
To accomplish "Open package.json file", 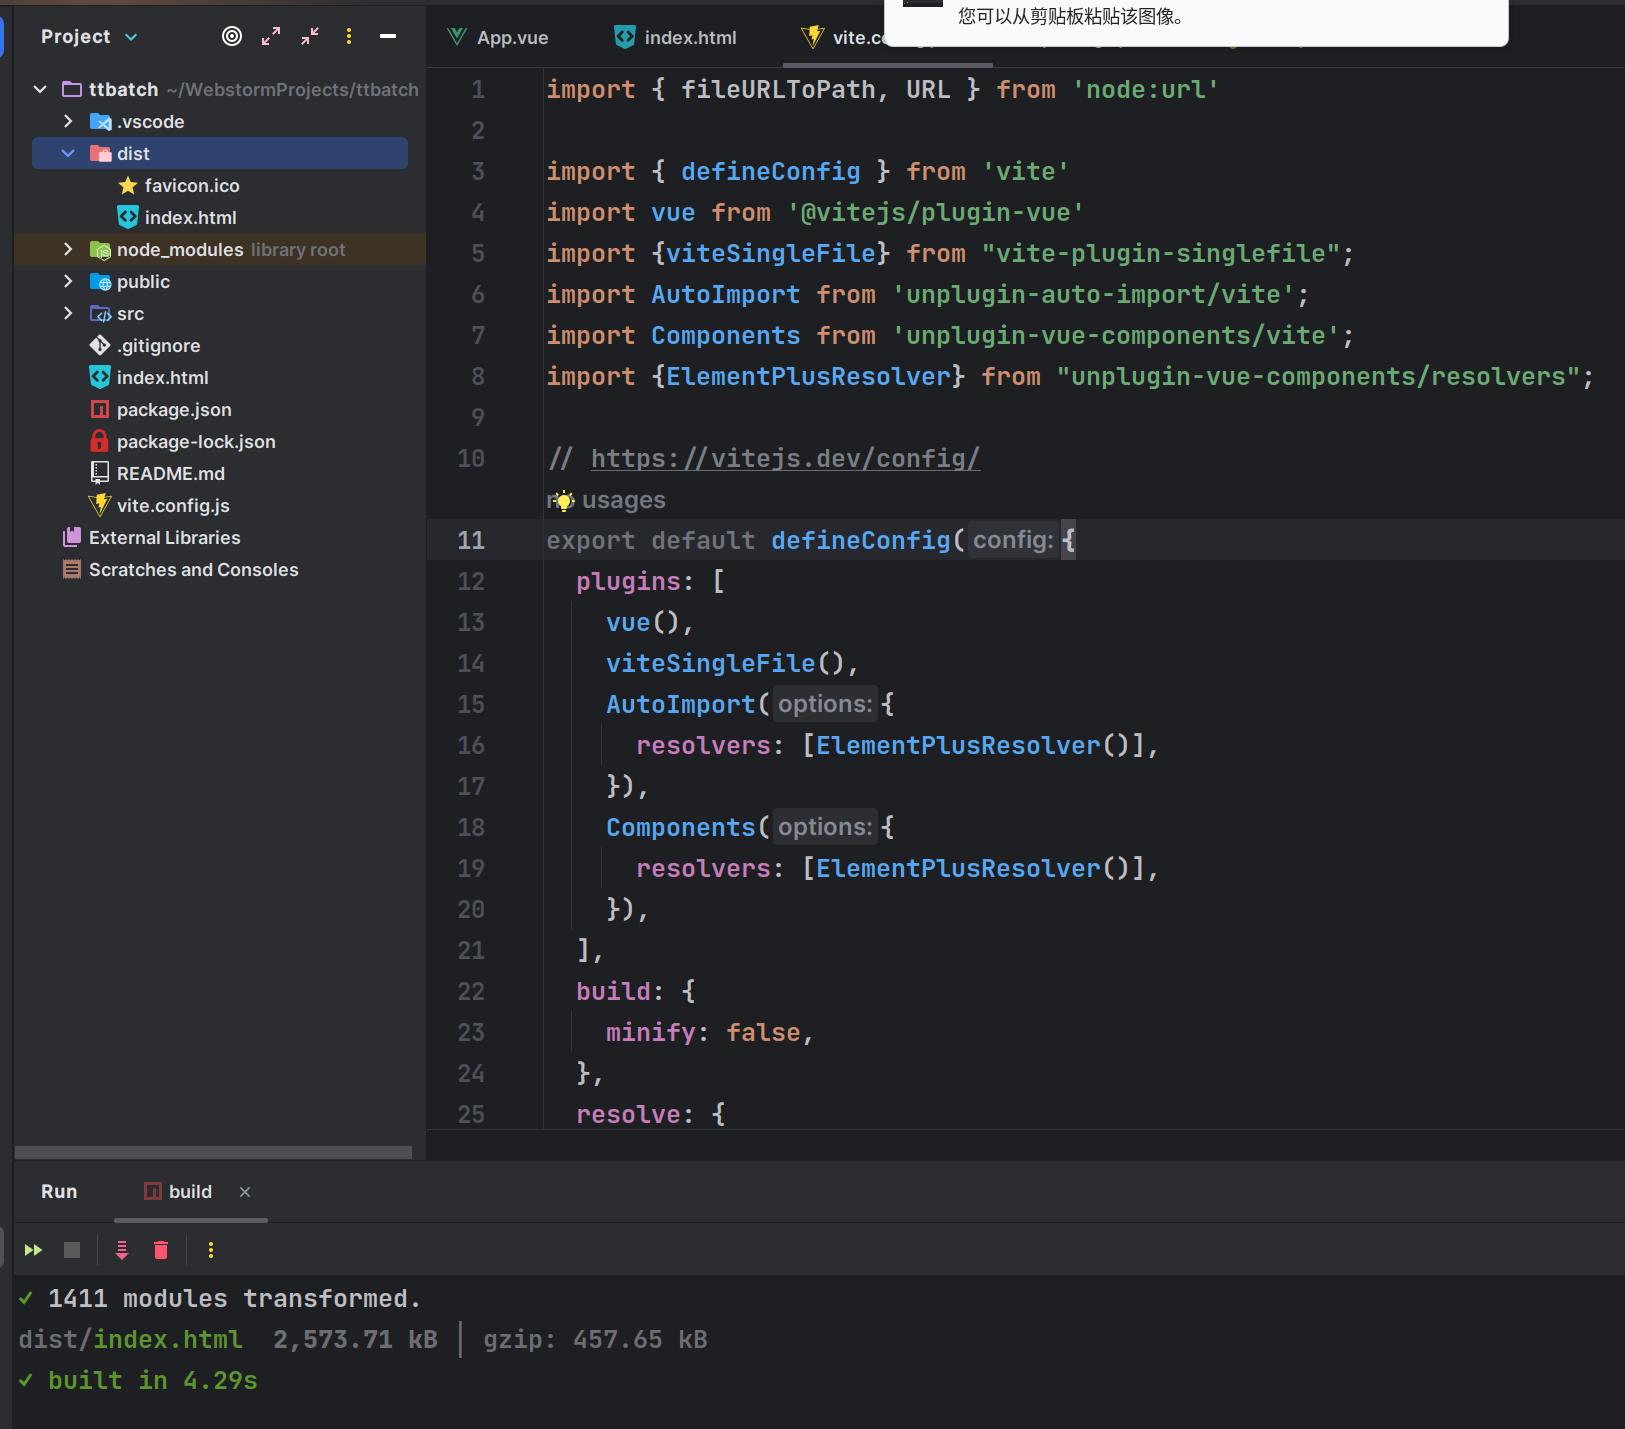I will (x=174, y=409).
